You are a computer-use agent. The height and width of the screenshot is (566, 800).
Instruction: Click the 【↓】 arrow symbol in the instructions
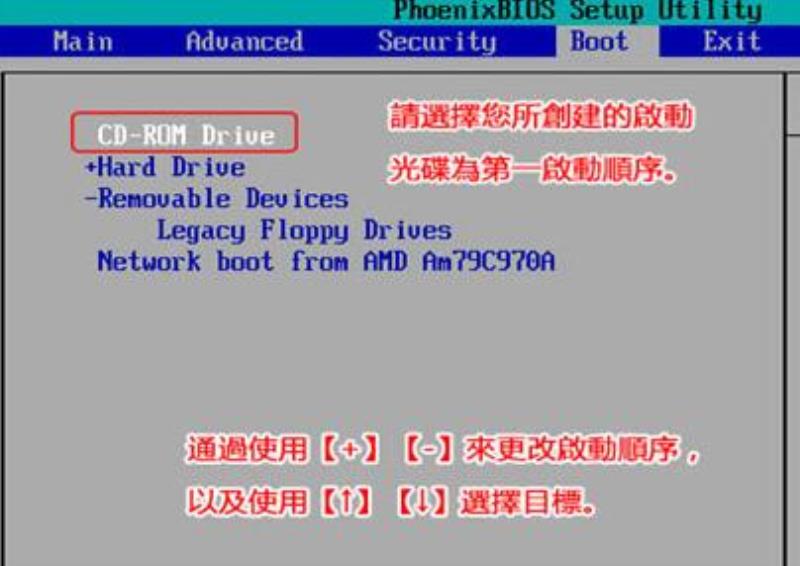422,502
